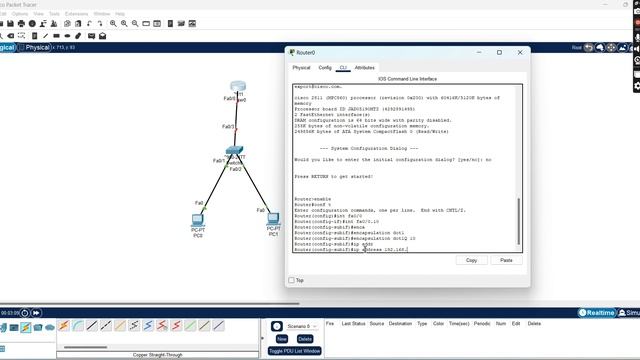Click the fast forward time button
640x360 pixels.
tap(36, 313)
